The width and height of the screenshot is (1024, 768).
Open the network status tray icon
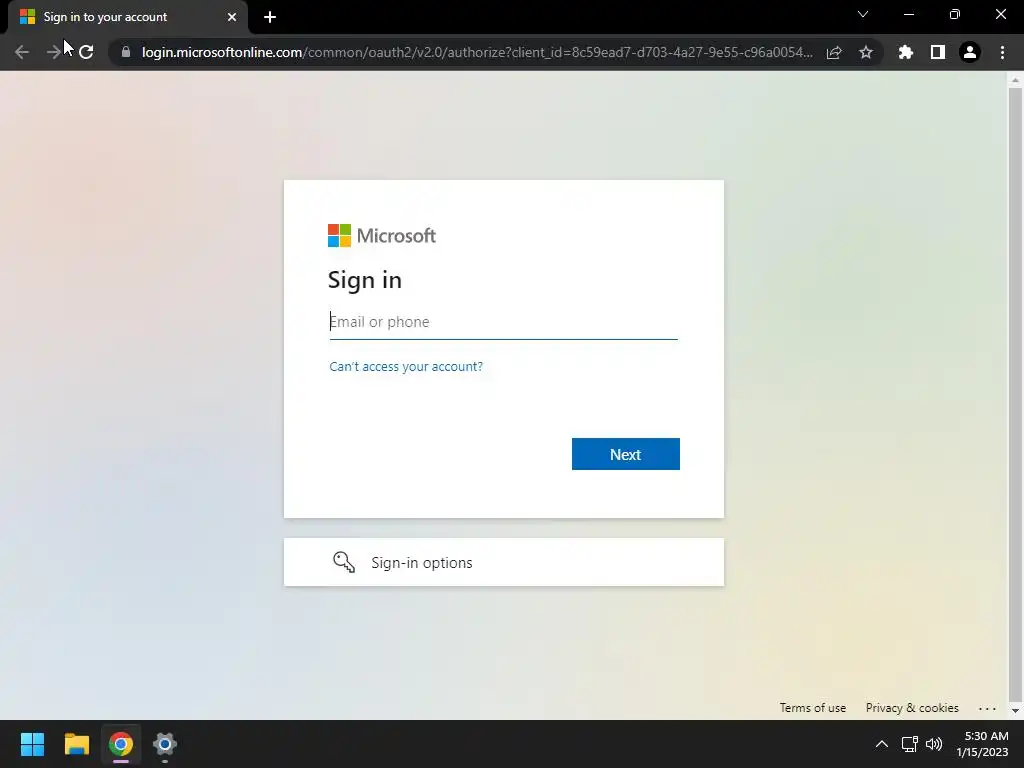tap(910, 744)
